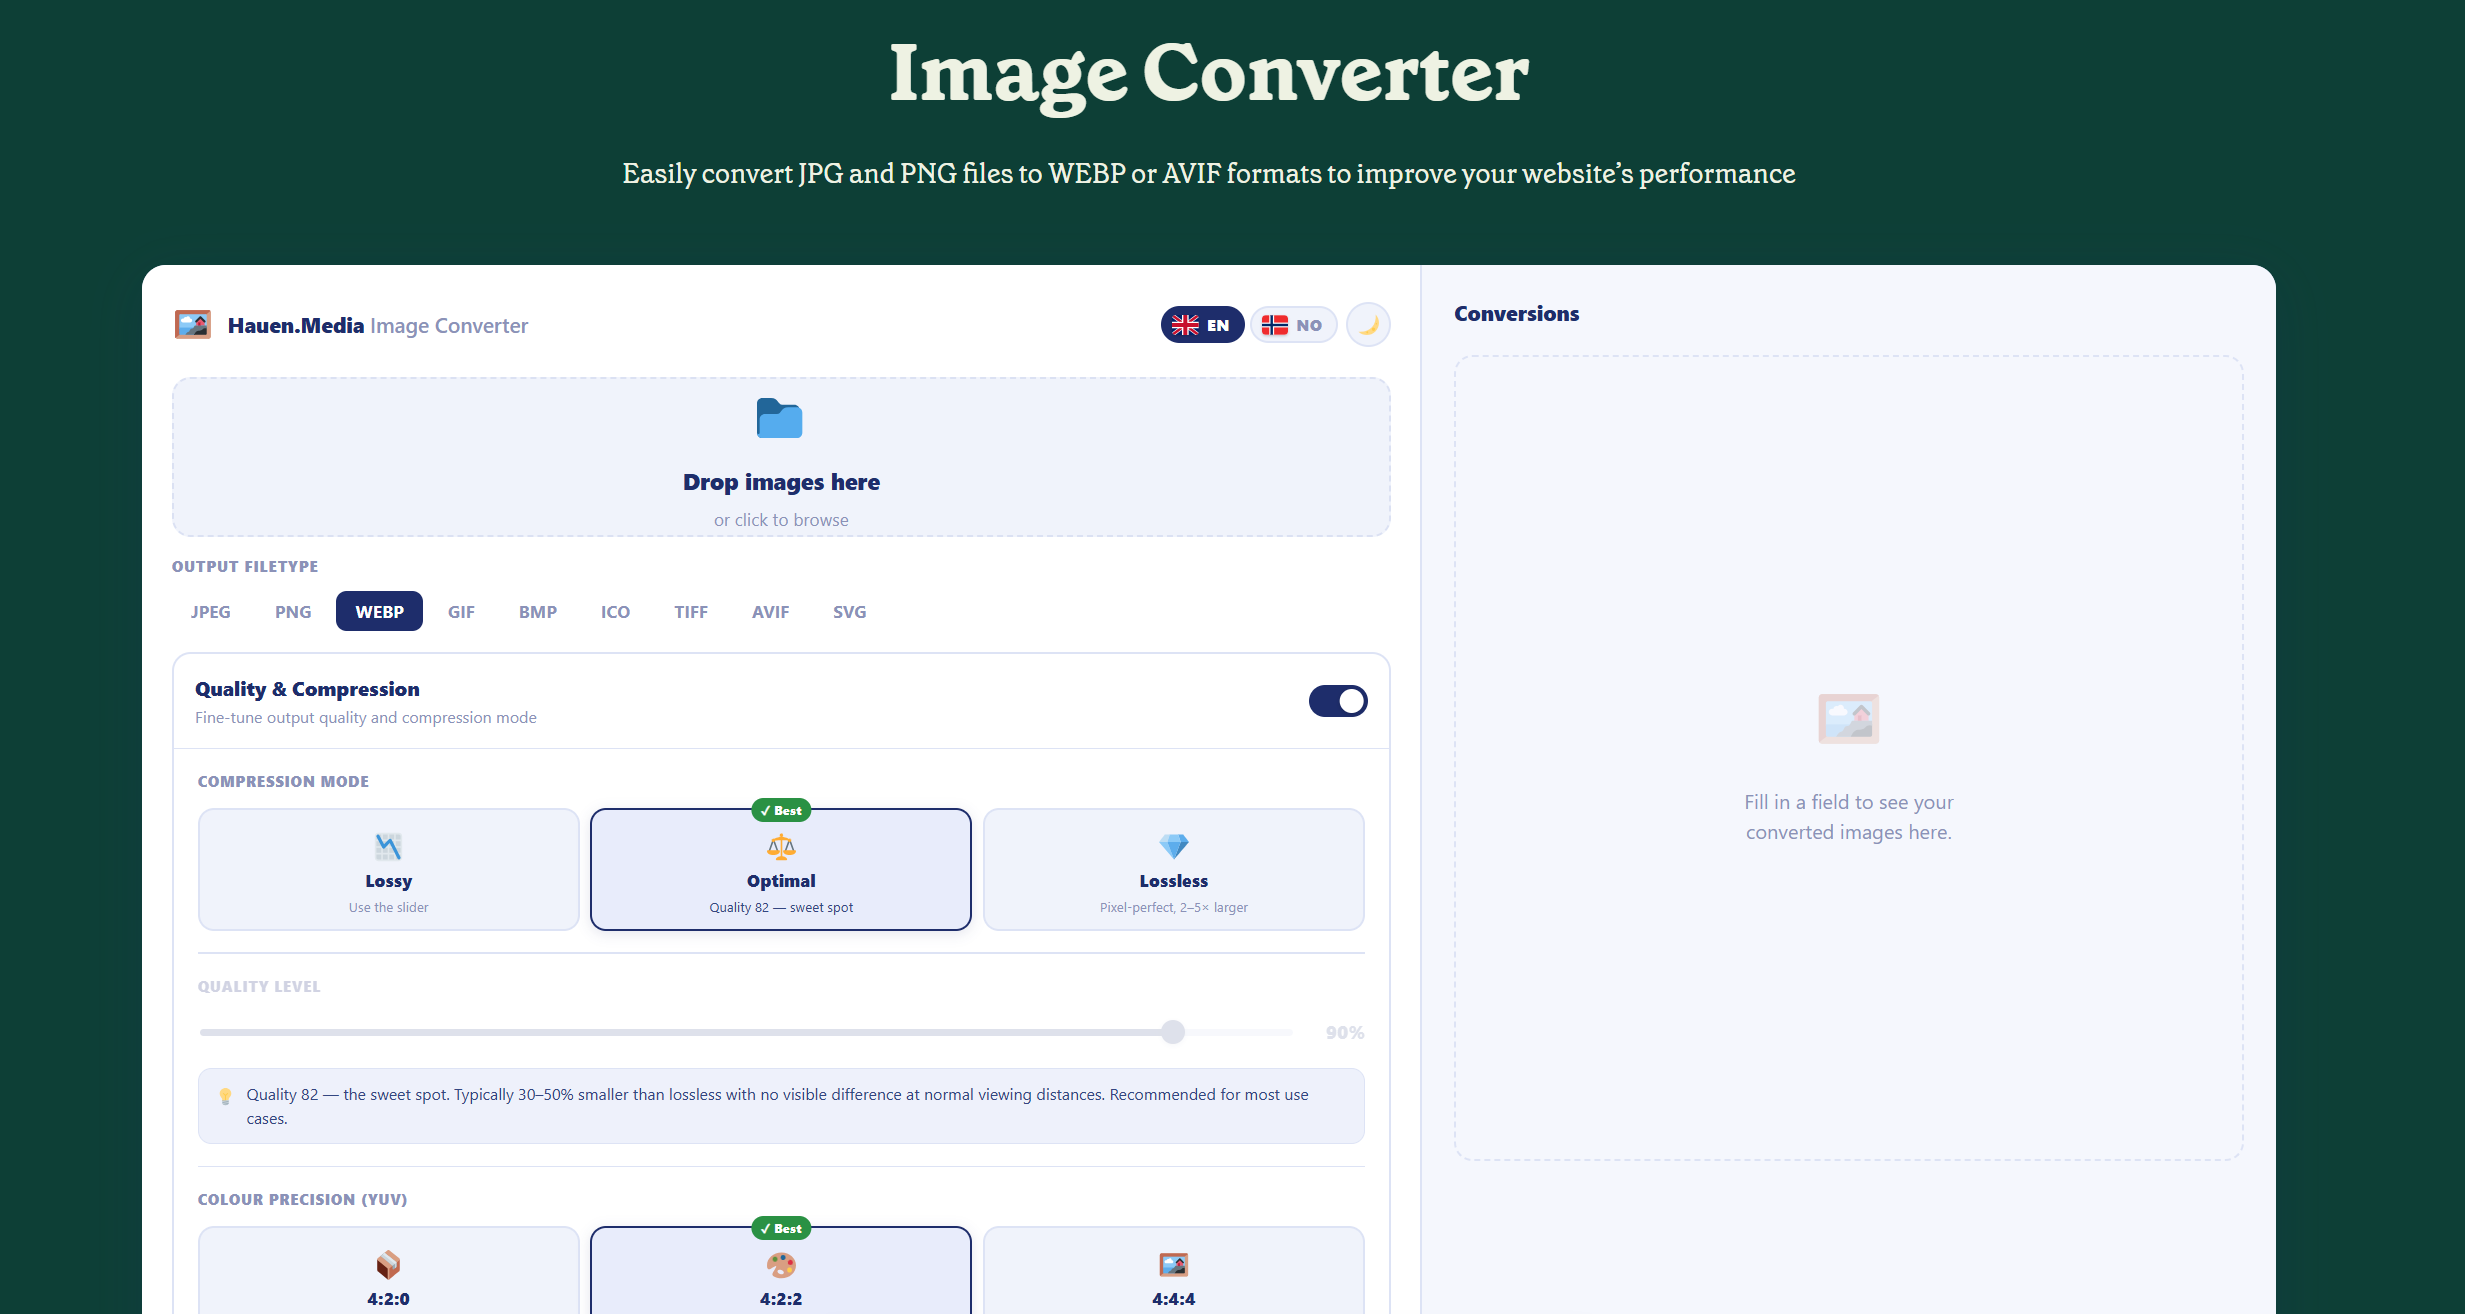Click the quality level slider handle
The width and height of the screenshot is (2465, 1314).
click(1173, 1032)
